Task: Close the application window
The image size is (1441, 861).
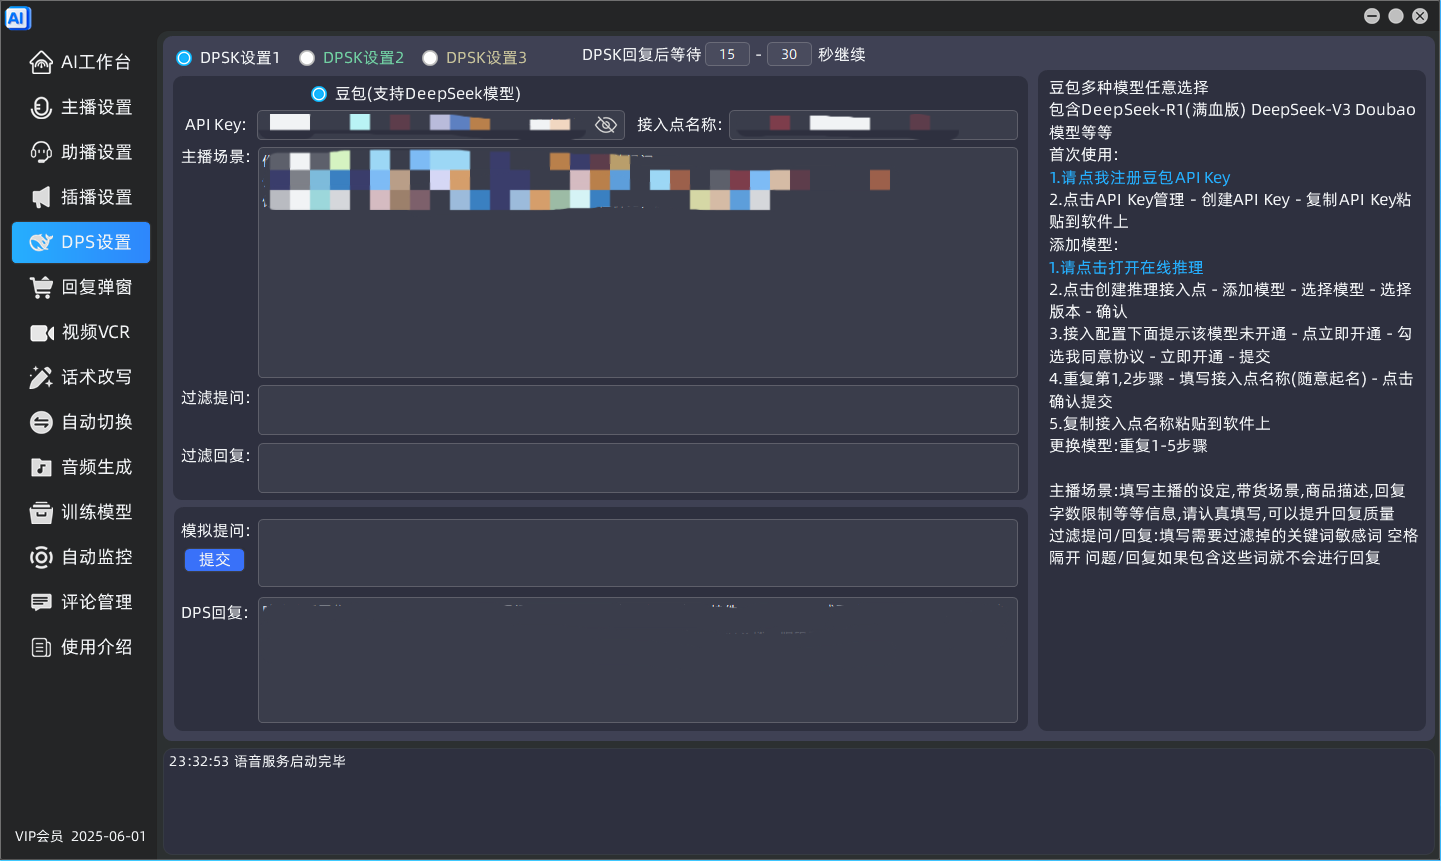Action: [1420, 16]
